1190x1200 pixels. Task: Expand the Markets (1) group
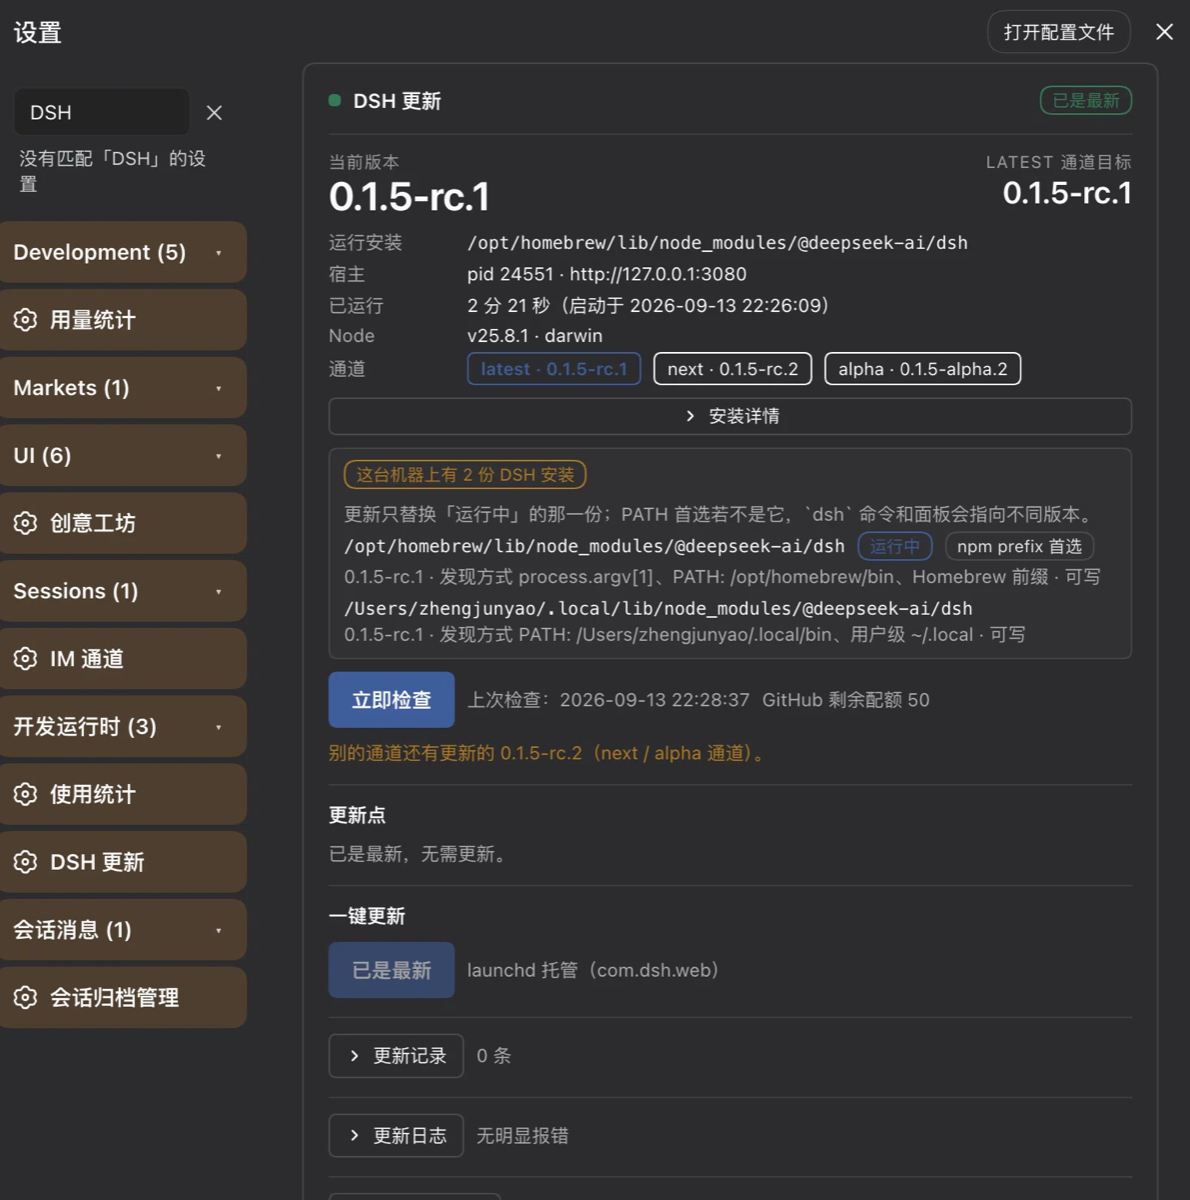click(123, 388)
